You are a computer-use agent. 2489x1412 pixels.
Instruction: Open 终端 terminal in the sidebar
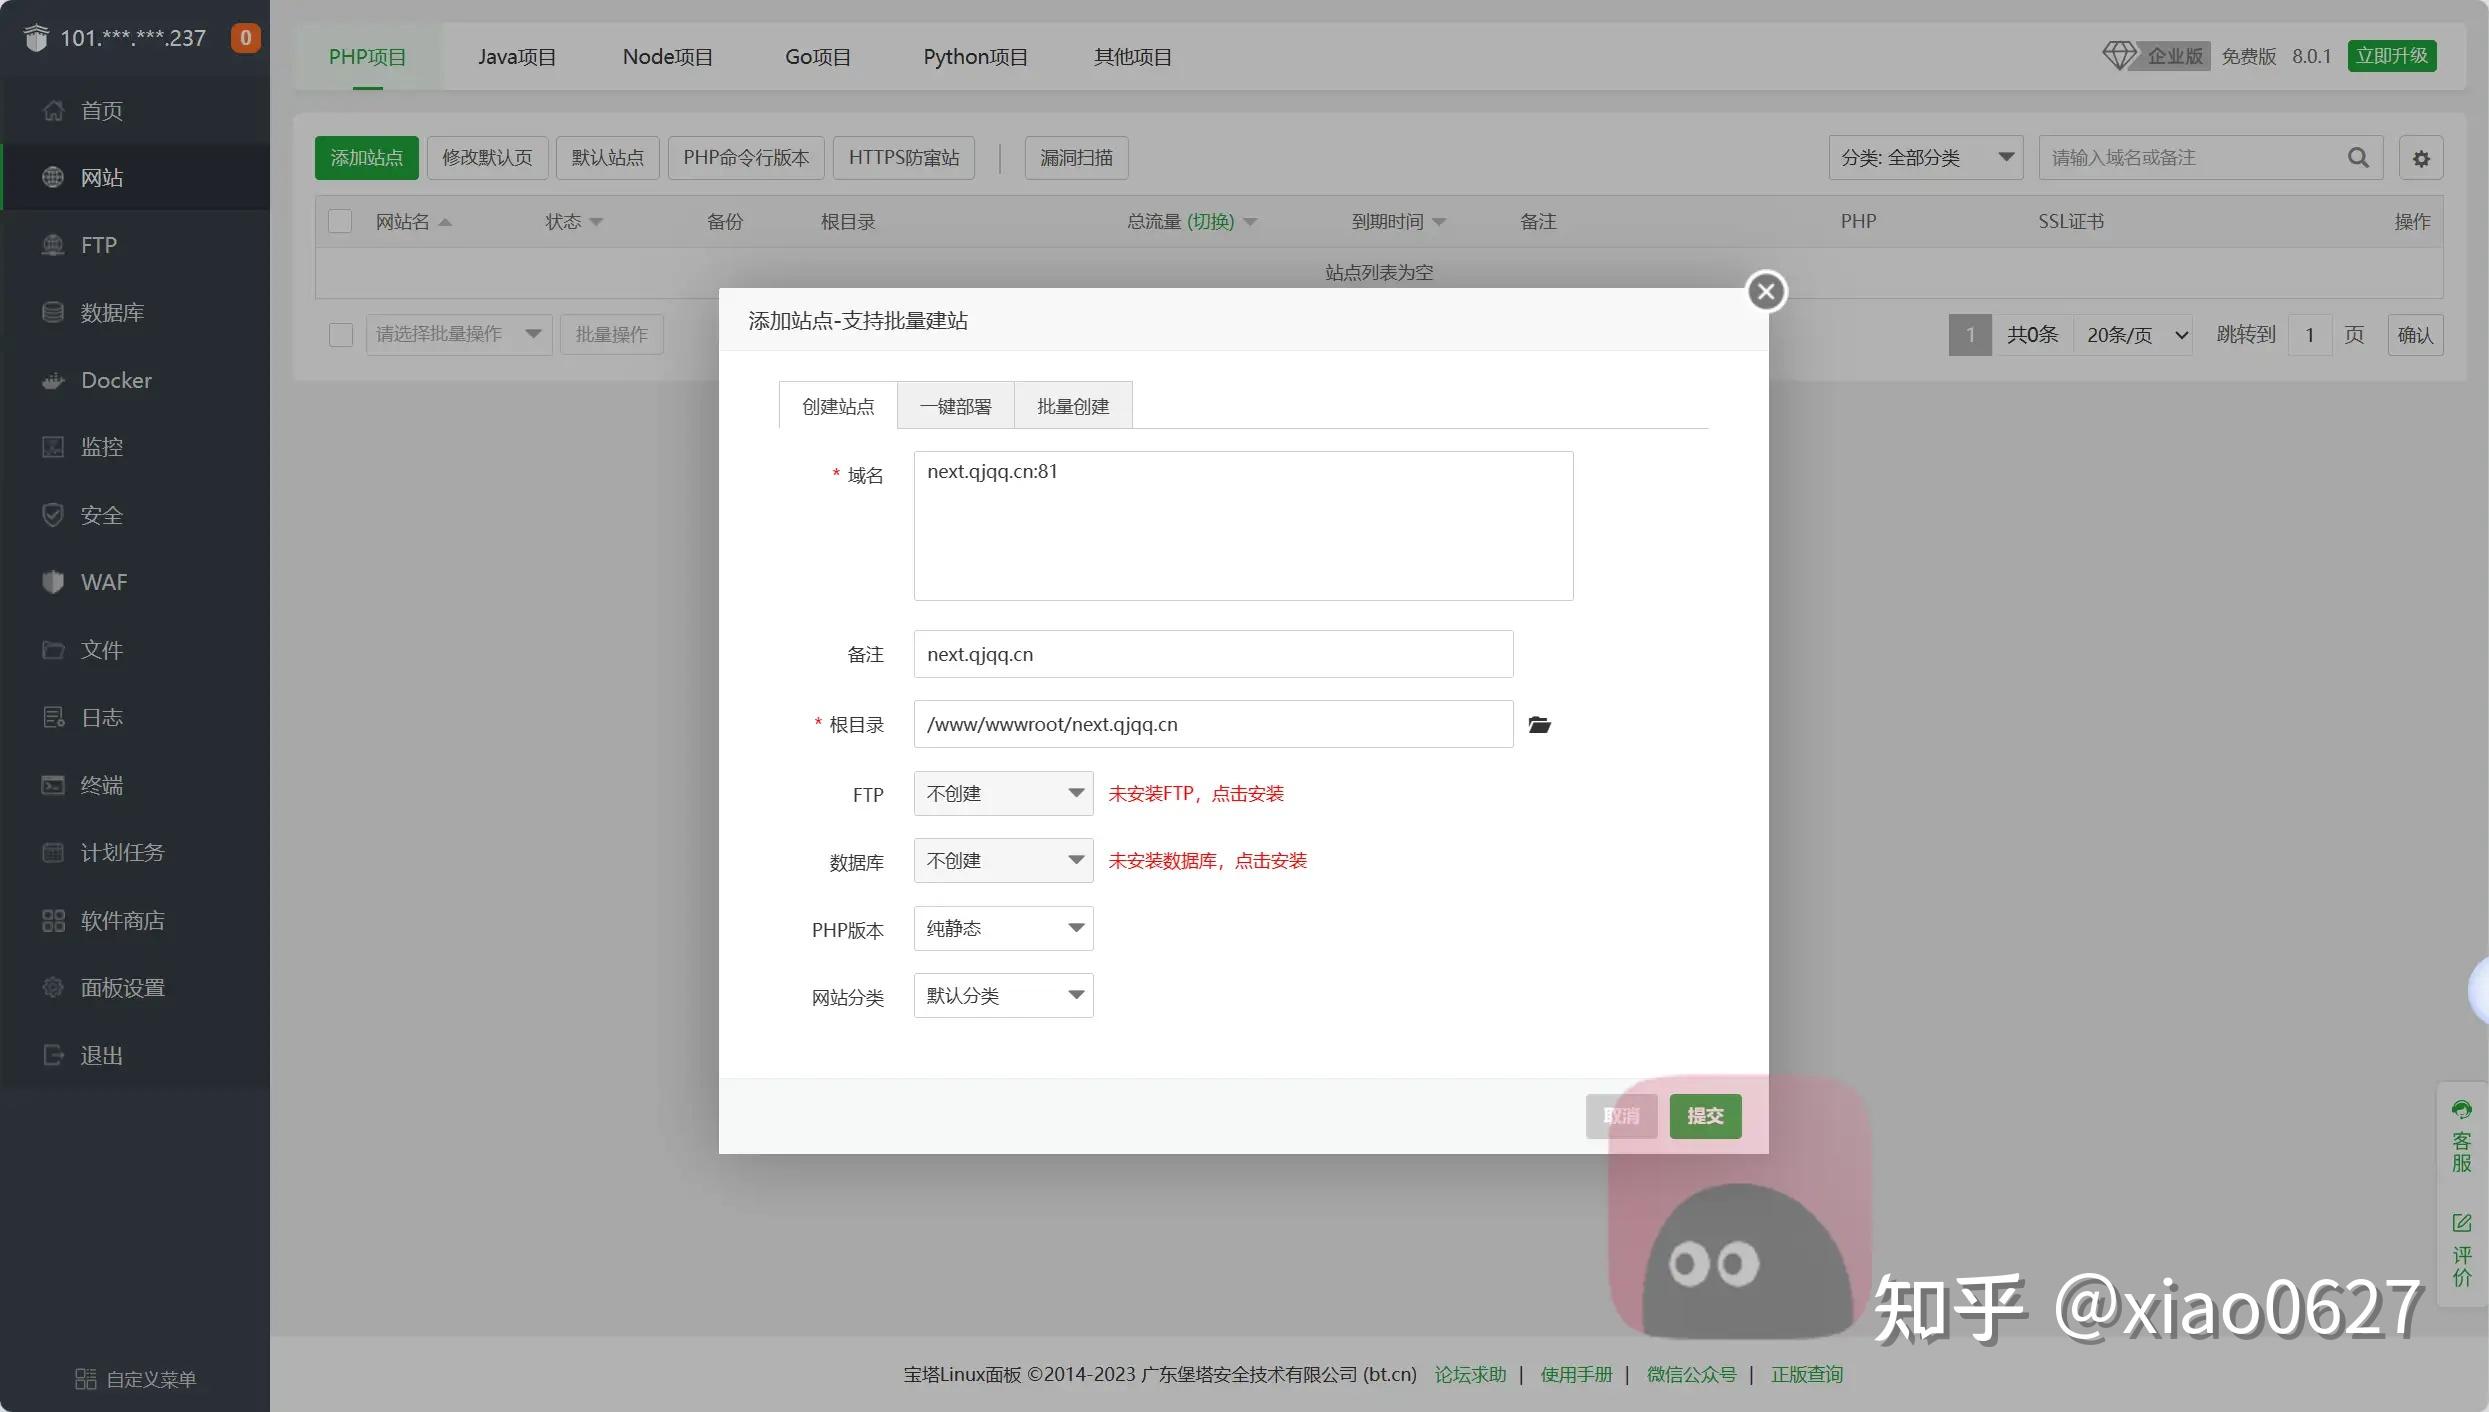[x=101, y=785]
